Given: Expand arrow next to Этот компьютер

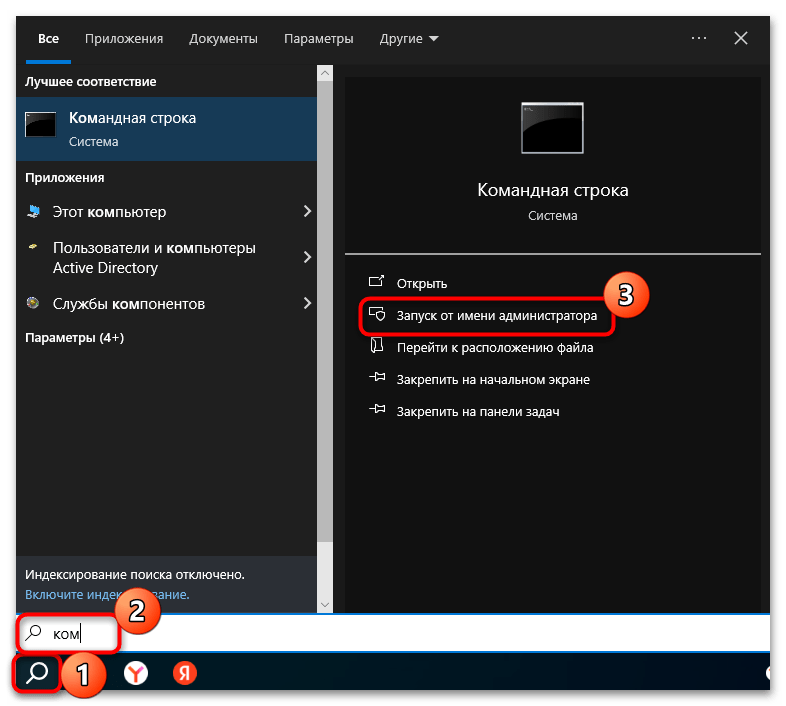Looking at the screenshot, I should 307,212.
